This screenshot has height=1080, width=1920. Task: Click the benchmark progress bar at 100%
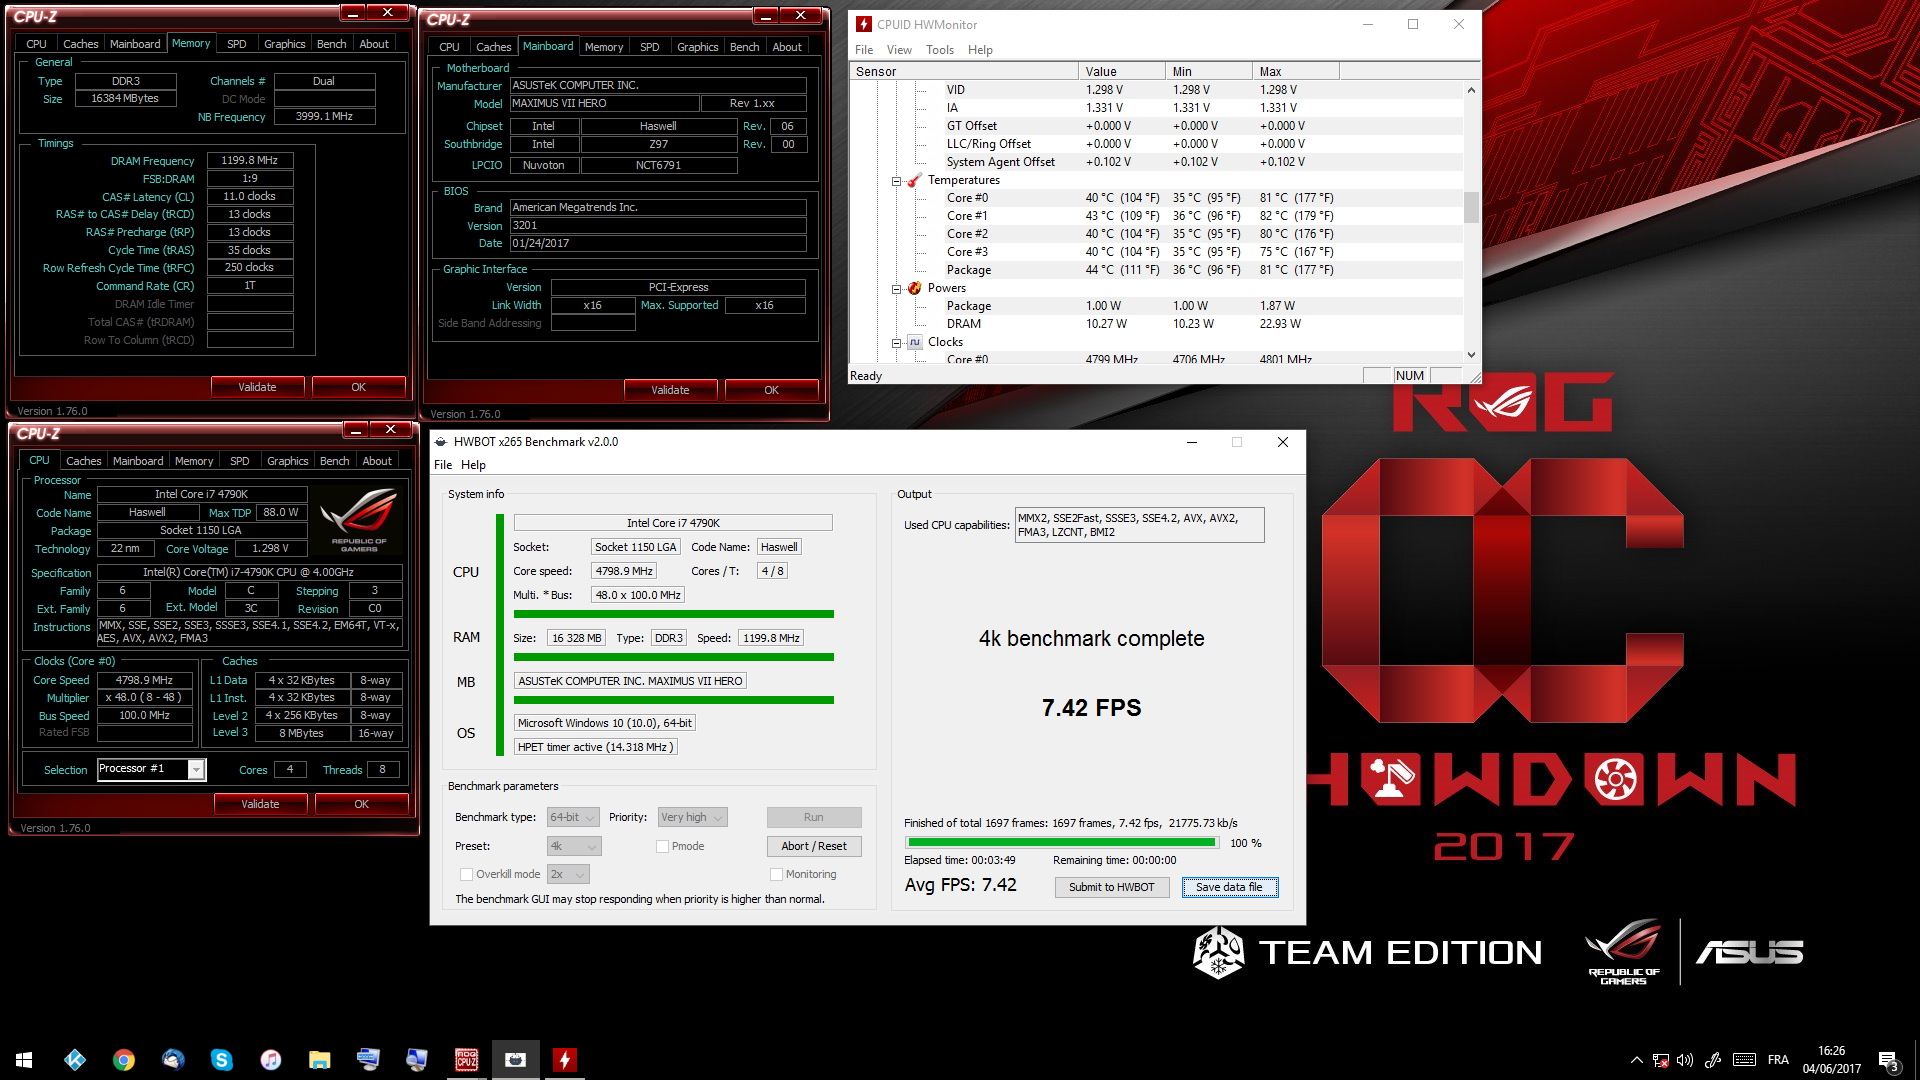[1063, 843]
